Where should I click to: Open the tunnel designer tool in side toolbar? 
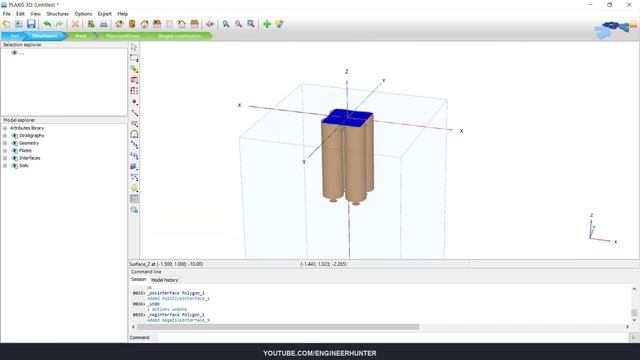134,134
